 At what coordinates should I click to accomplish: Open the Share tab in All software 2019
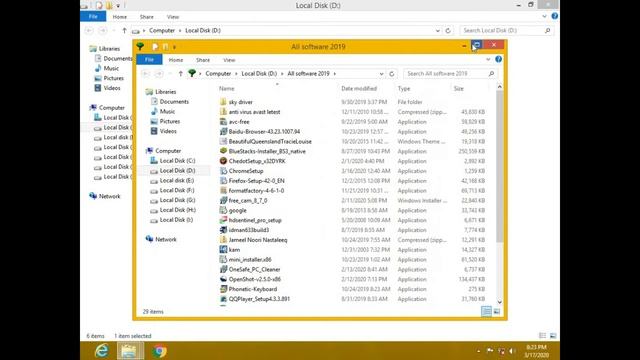click(203, 60)
